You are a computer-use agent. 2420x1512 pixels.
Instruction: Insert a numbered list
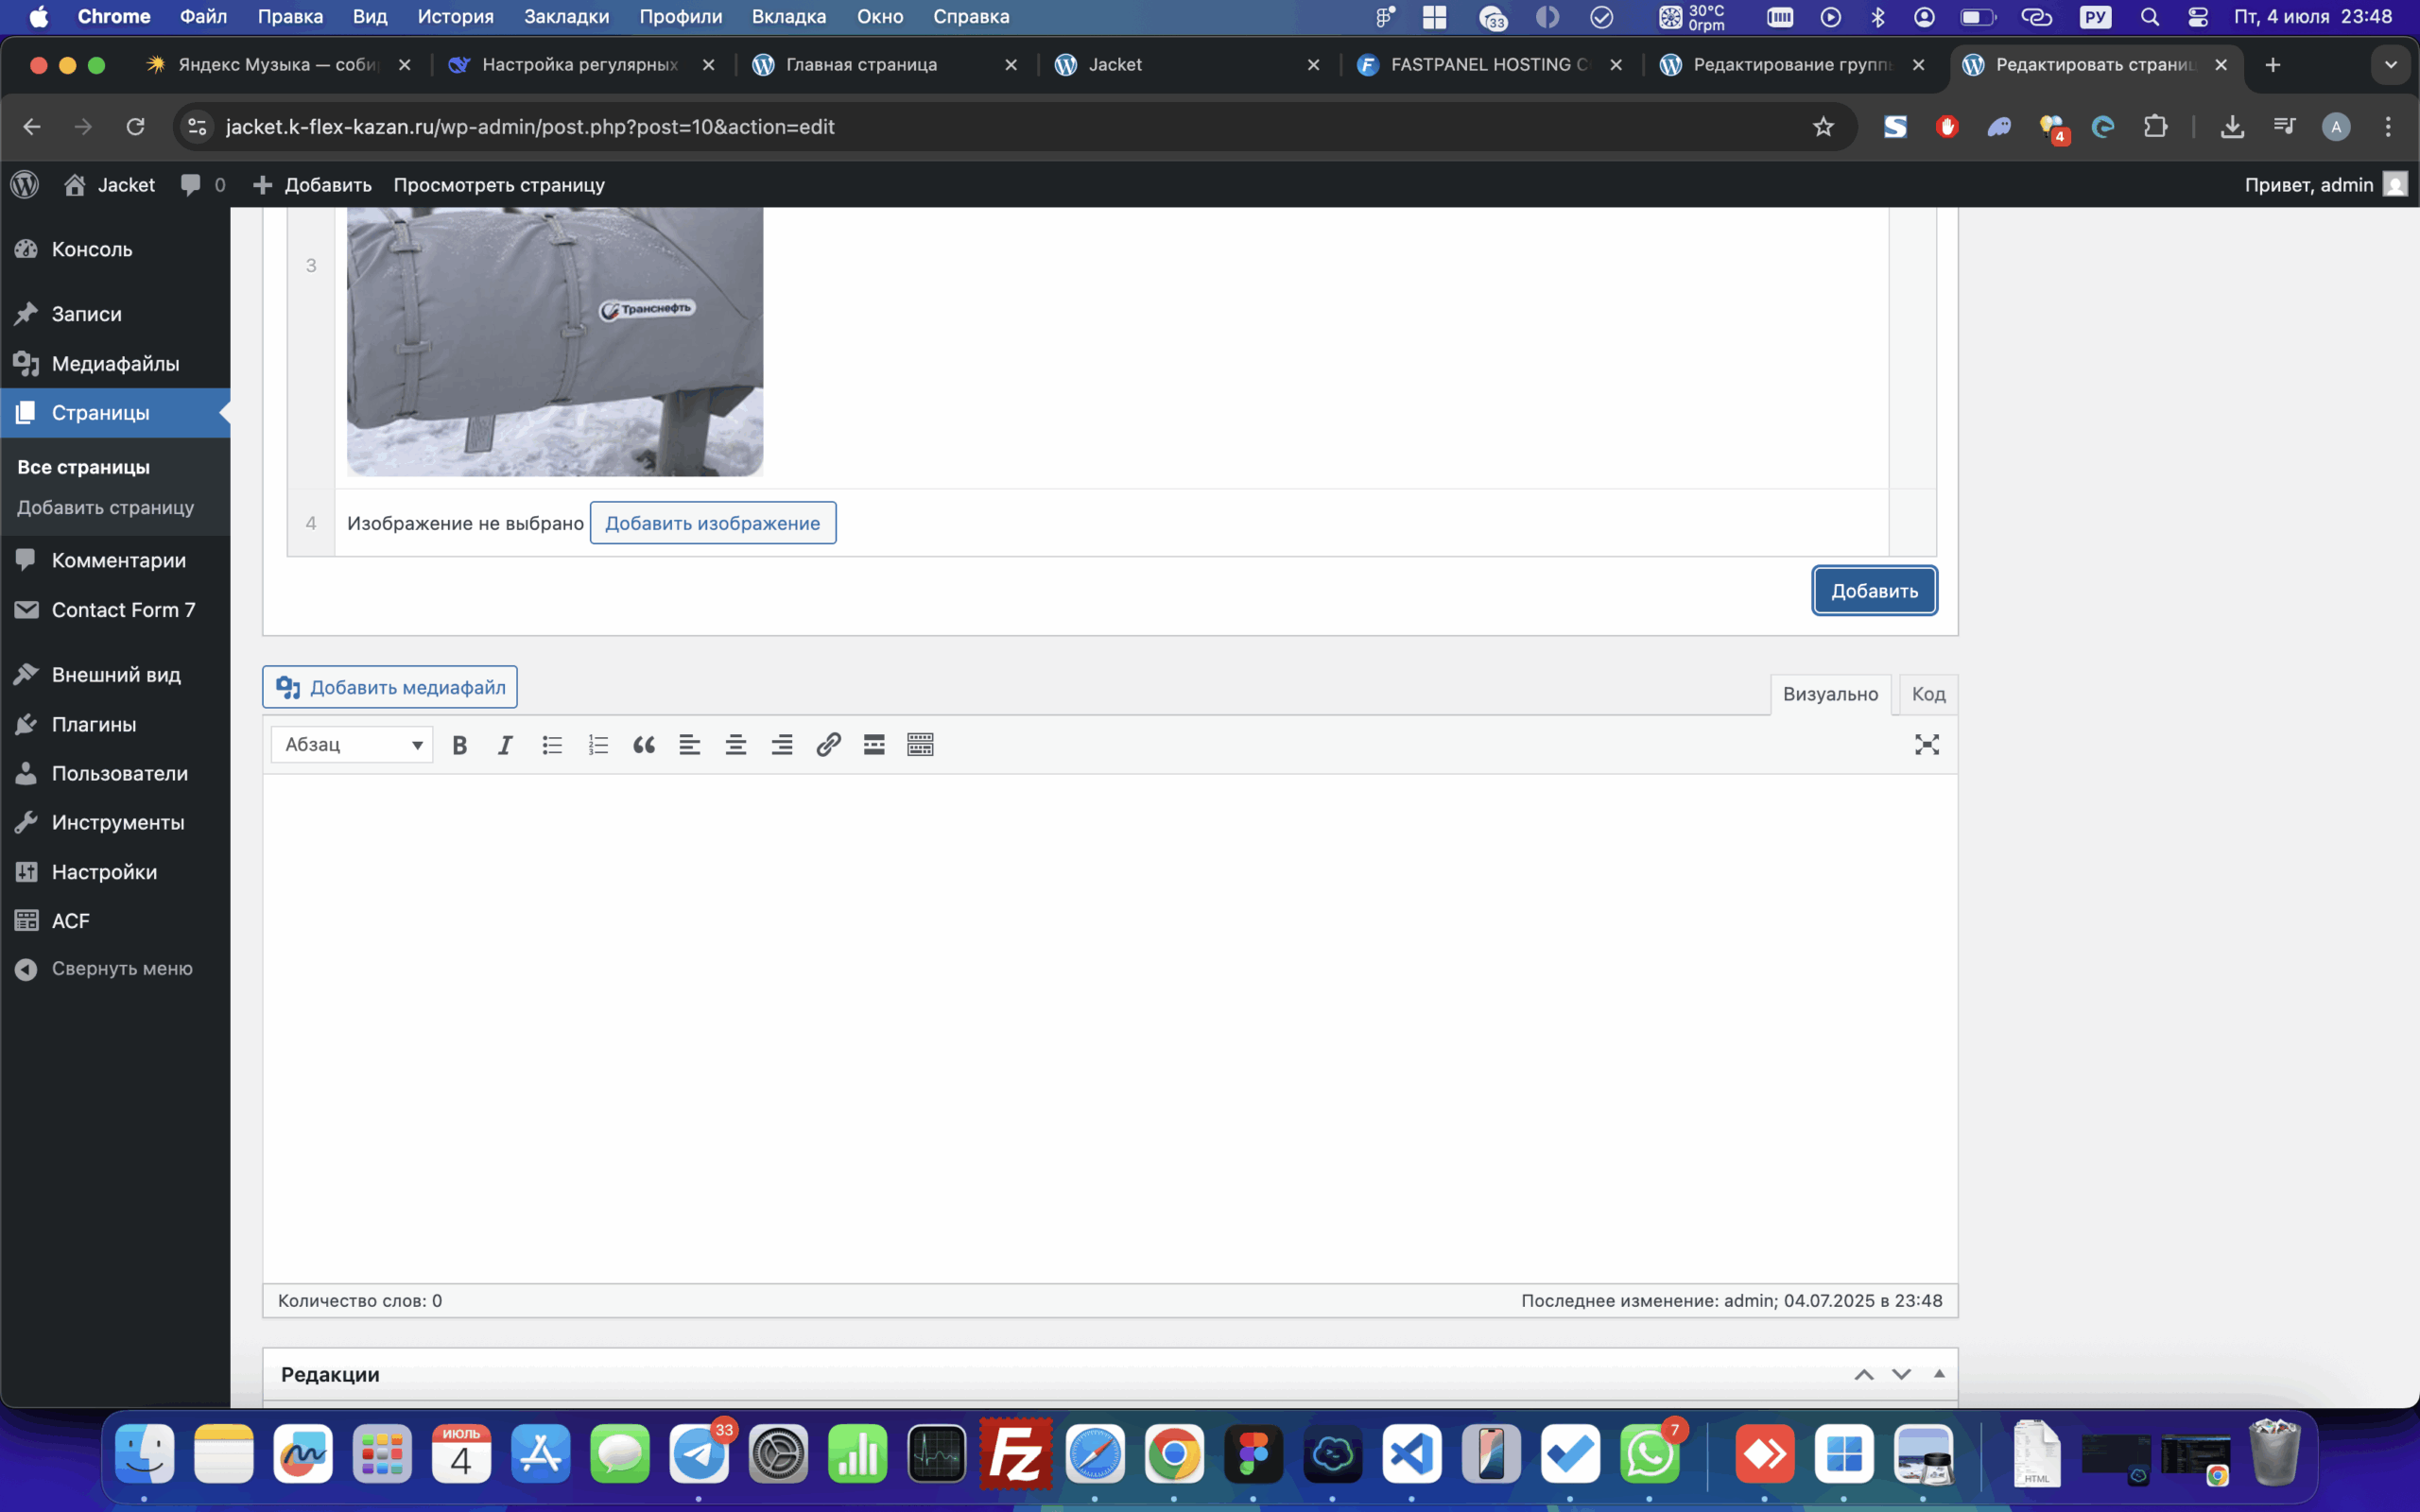pyautogui.click(x=598, y=745)
